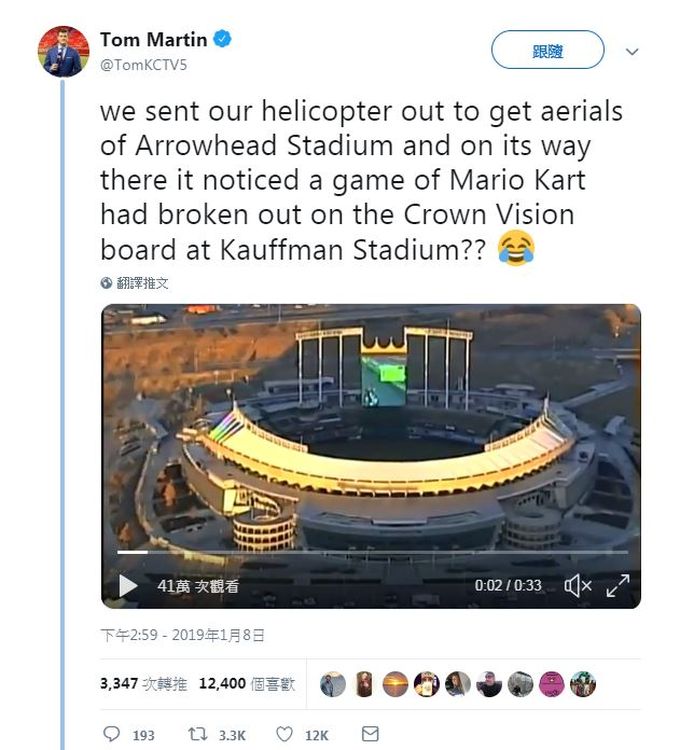This screenshot has width=680, height=750.
Task: Retweet using the retweet arrows icon
Action: click(x=197, y=734)
